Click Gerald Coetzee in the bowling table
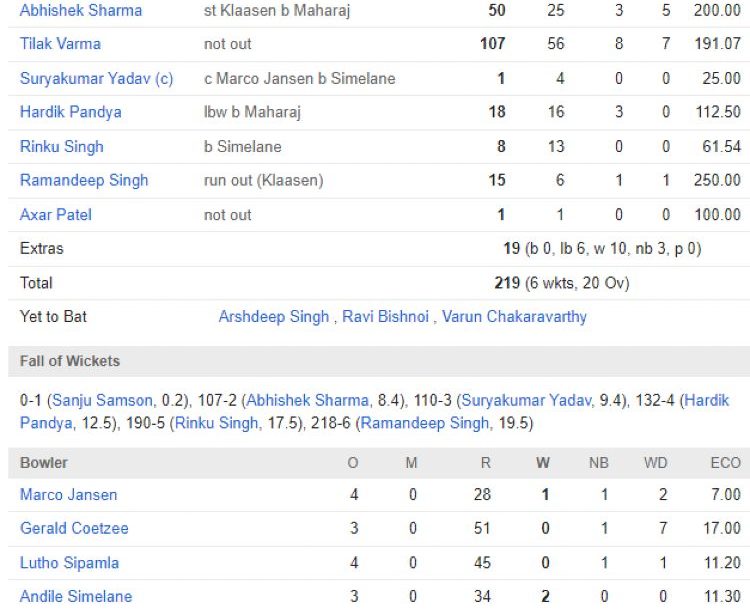This screenshot has width=750, height=613. coord(74,528)
